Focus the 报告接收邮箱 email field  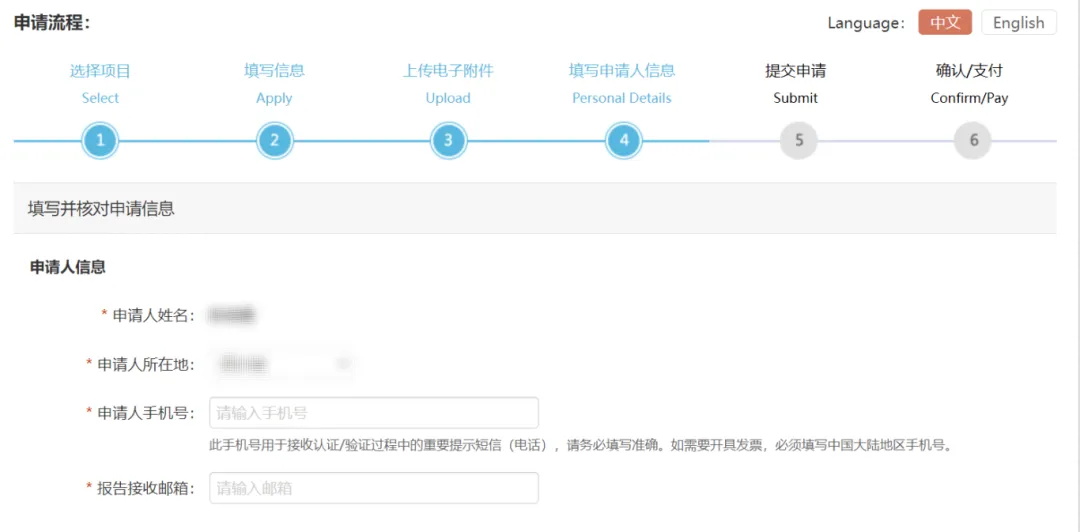pyautogui.click(x=374, y=488)
